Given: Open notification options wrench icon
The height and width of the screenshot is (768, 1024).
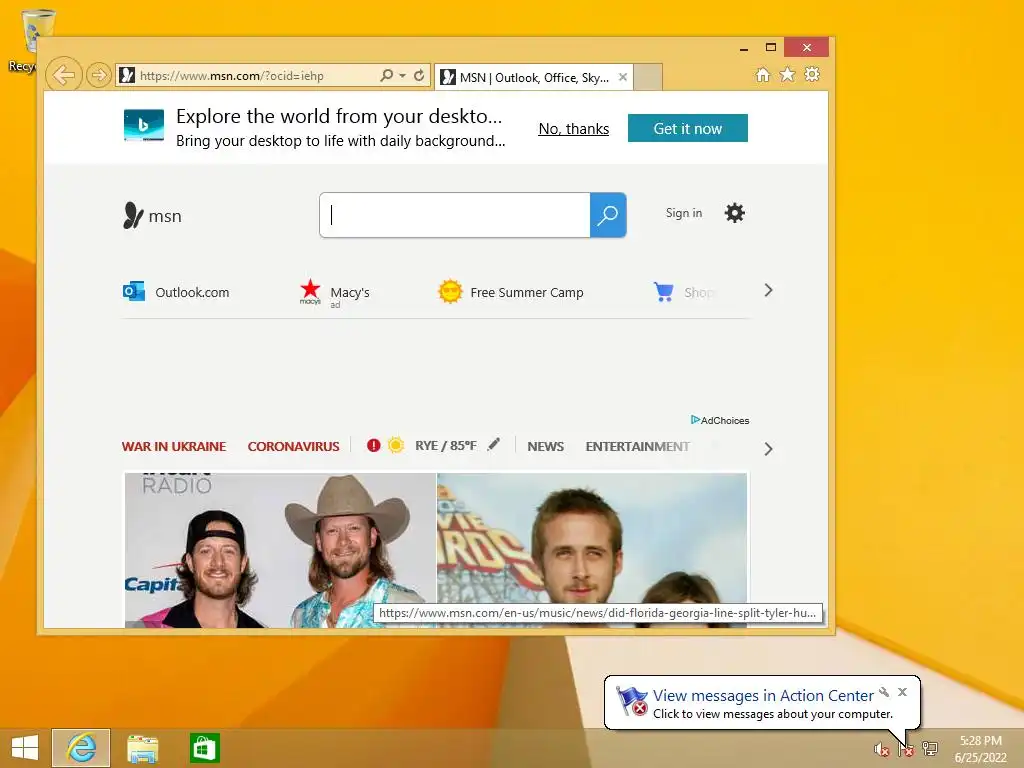Looking at the screenshot, I should 884,692.
